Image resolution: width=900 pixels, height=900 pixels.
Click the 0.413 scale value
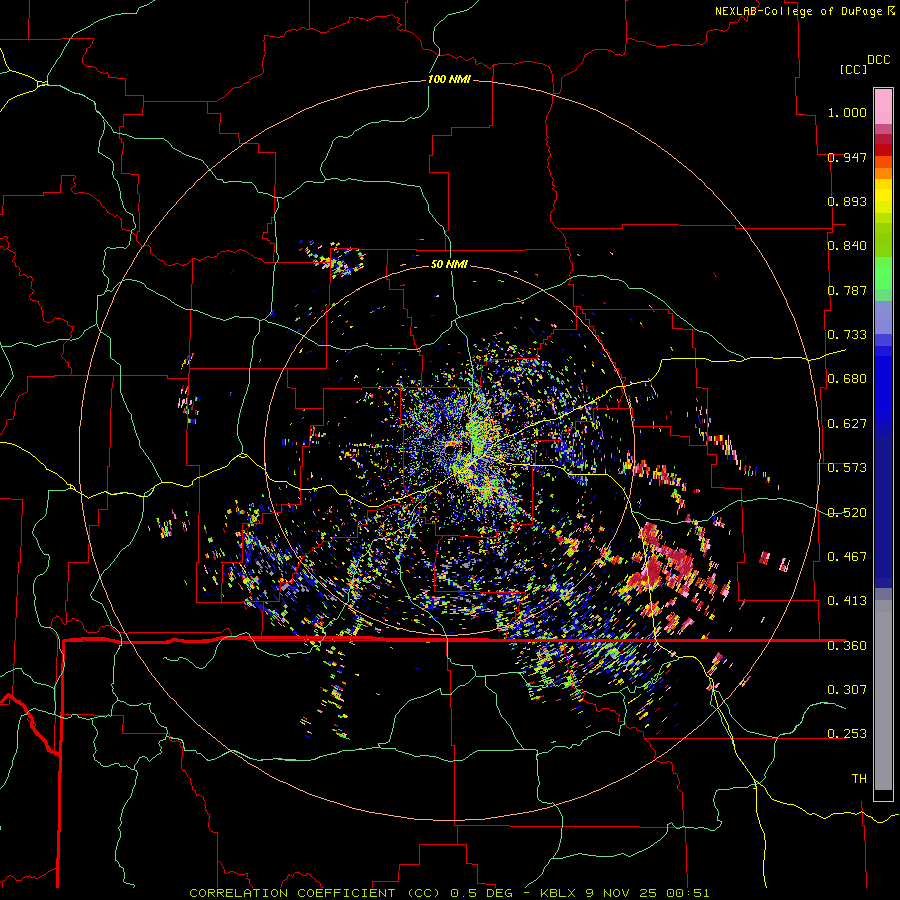click(847, 601)
